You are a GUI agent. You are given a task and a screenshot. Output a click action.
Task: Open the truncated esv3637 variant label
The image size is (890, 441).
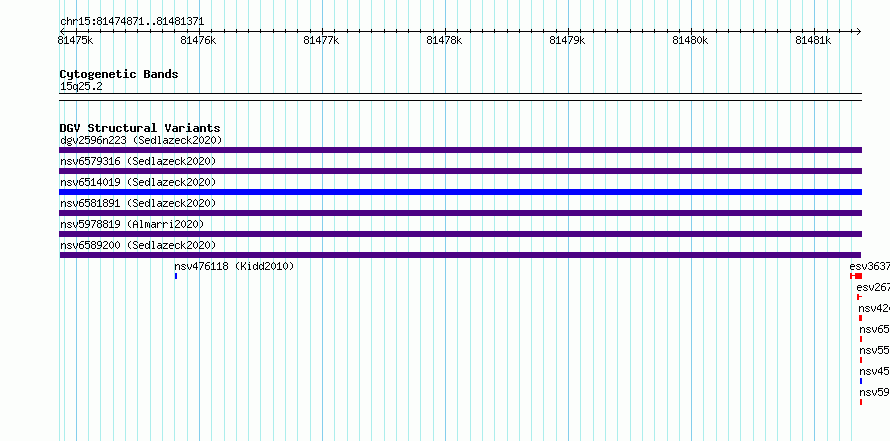pos(870,266)
